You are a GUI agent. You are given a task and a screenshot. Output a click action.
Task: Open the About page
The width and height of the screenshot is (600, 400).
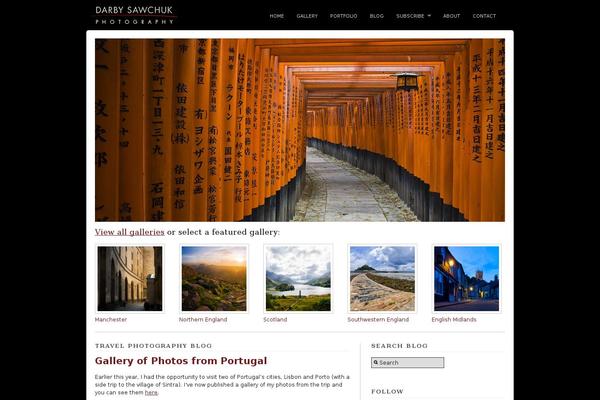452,16
